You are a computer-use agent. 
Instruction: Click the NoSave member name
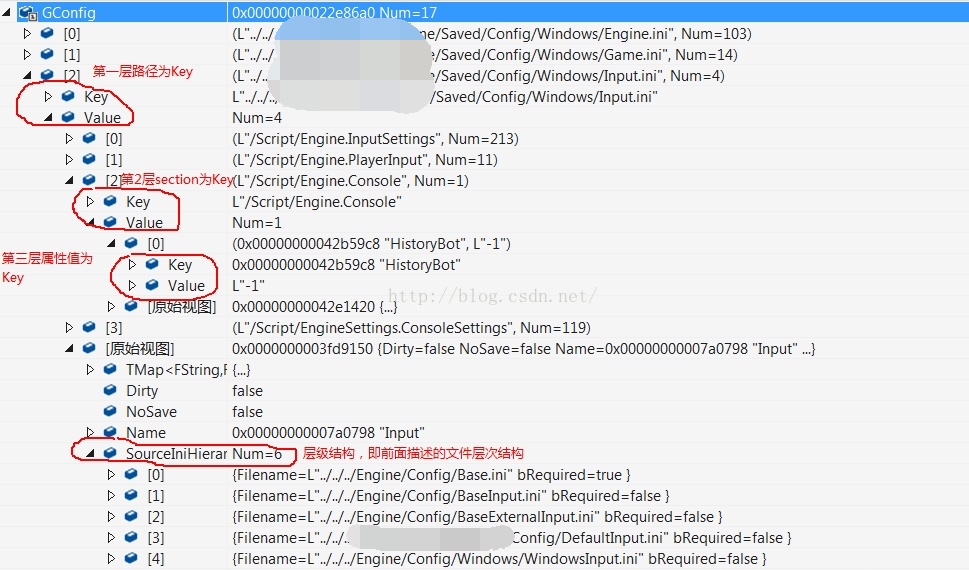(x=151, y=412)
